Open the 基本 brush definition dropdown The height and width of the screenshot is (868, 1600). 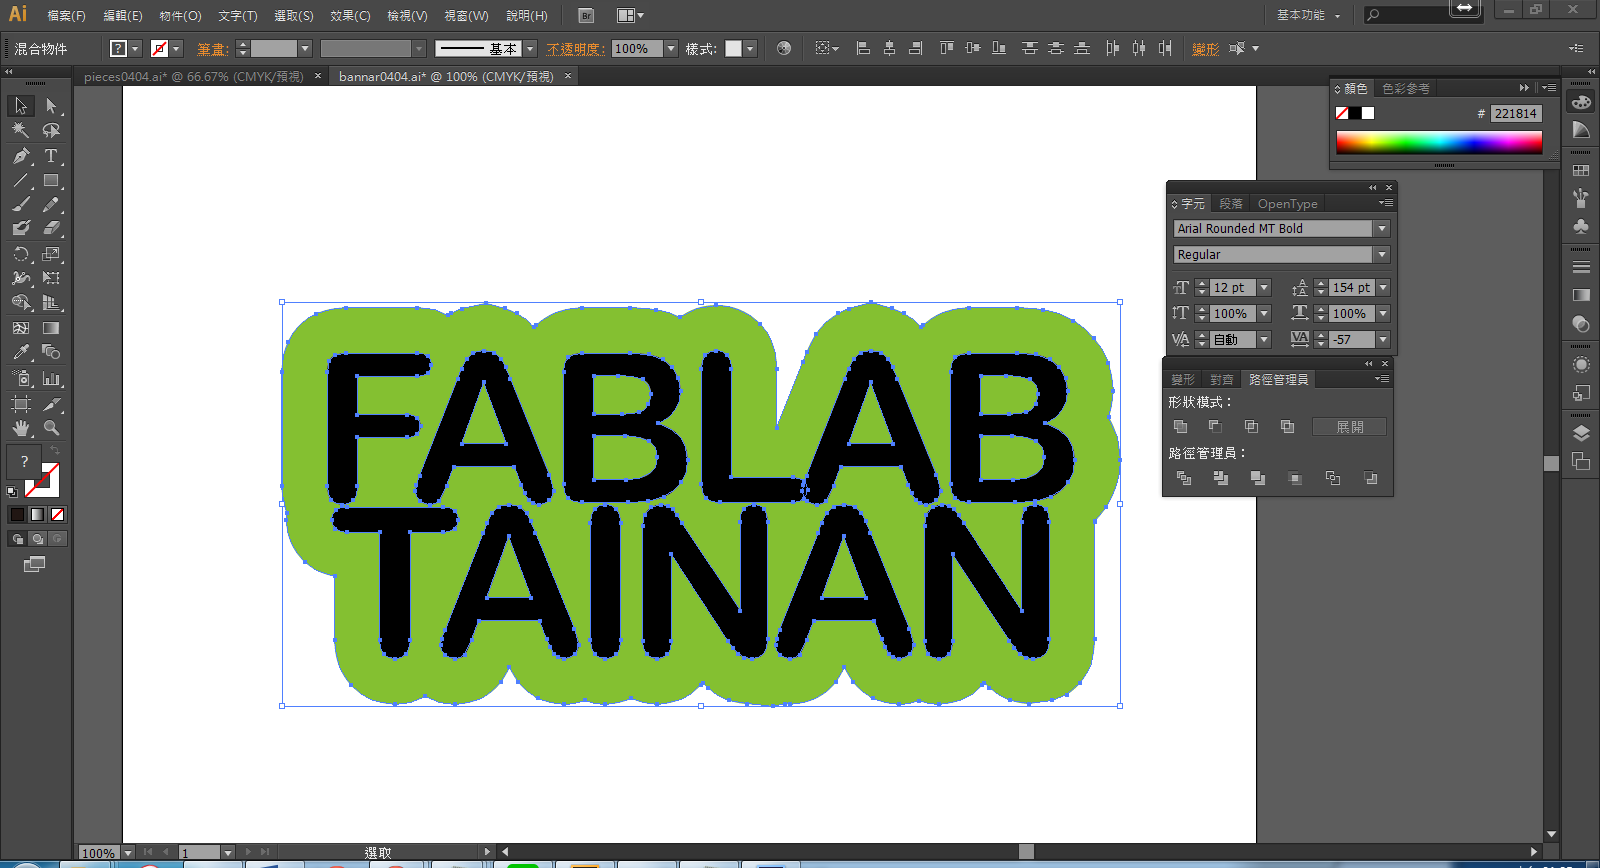coord(530,48)
